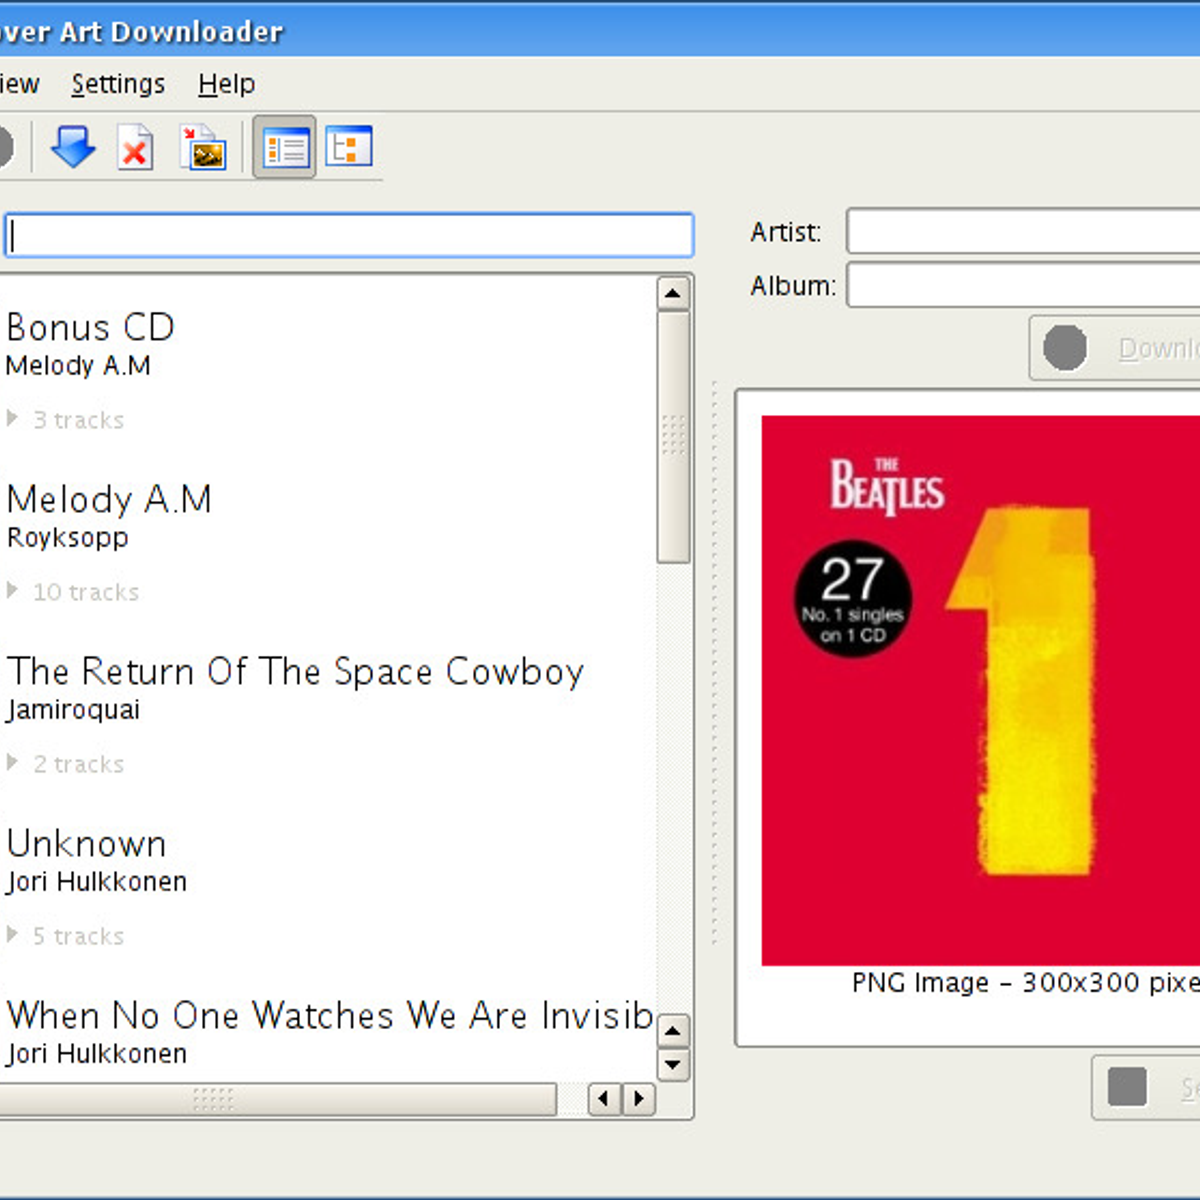Click the gray circle icon in the toolbar
Screen dimensions: 1200x1200
pyautogui.click(x=4, y=148)
